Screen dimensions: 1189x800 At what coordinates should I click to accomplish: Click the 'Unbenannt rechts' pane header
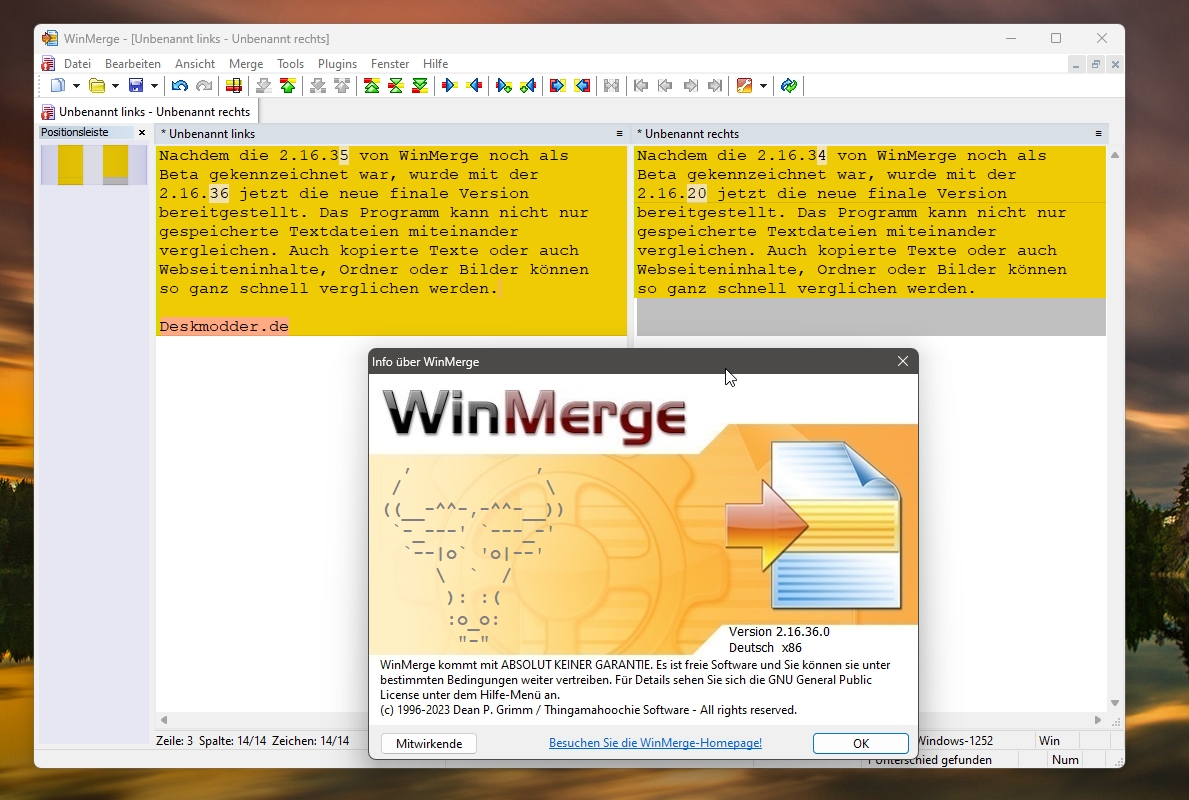coord(871,133)
